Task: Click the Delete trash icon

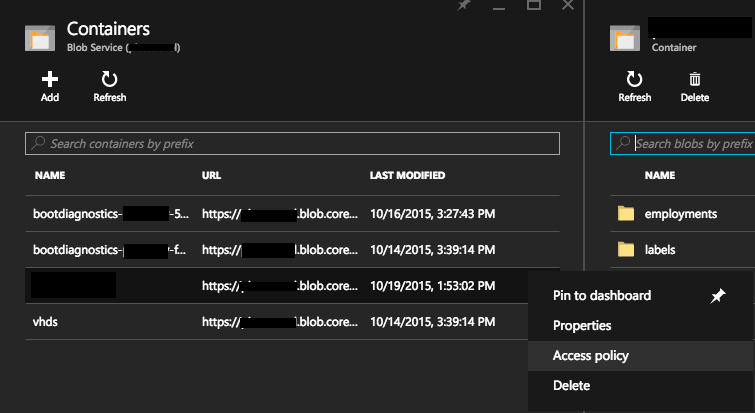Action: [x=694, y=78]
